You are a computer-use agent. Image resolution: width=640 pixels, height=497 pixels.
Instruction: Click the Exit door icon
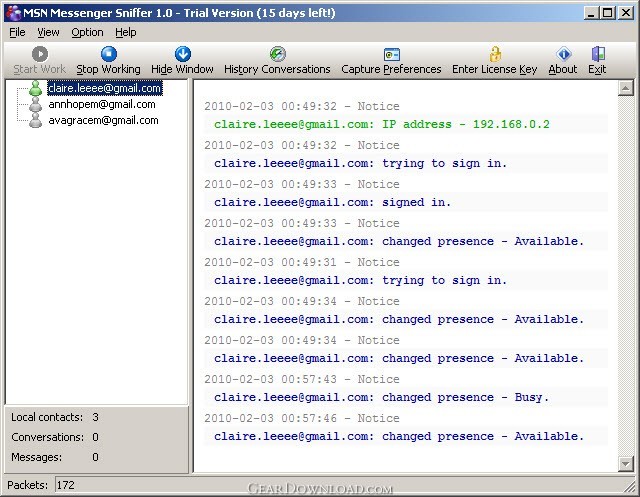pos(598,54)
